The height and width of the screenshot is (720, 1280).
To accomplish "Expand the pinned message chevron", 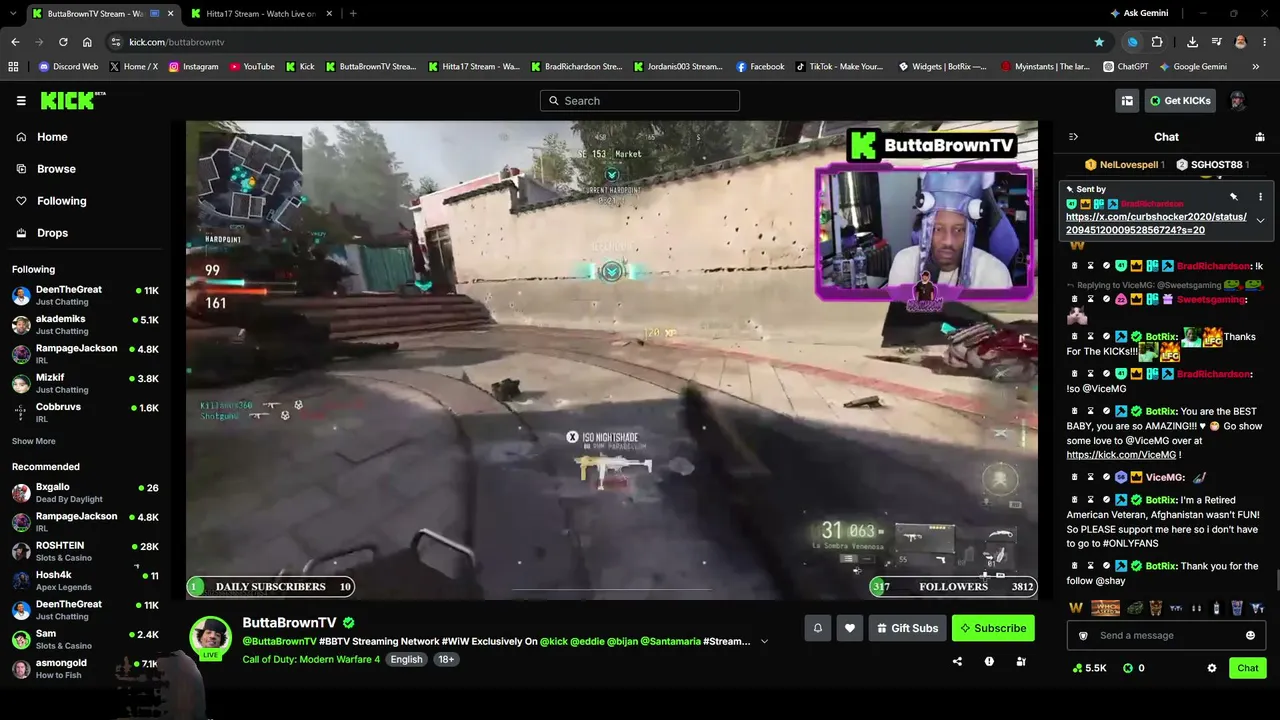I will pos(1260,220).
